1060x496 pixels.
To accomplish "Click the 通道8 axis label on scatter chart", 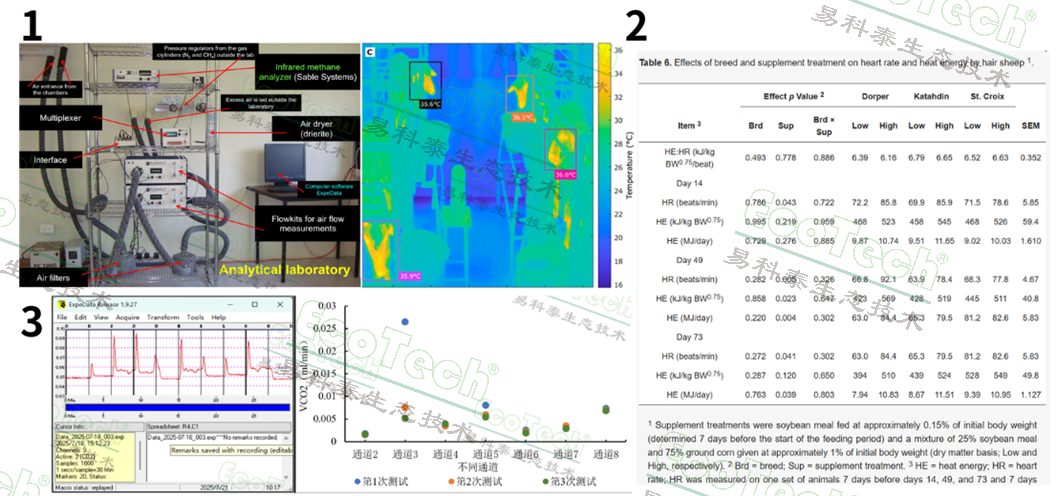I will click(605, 453).
